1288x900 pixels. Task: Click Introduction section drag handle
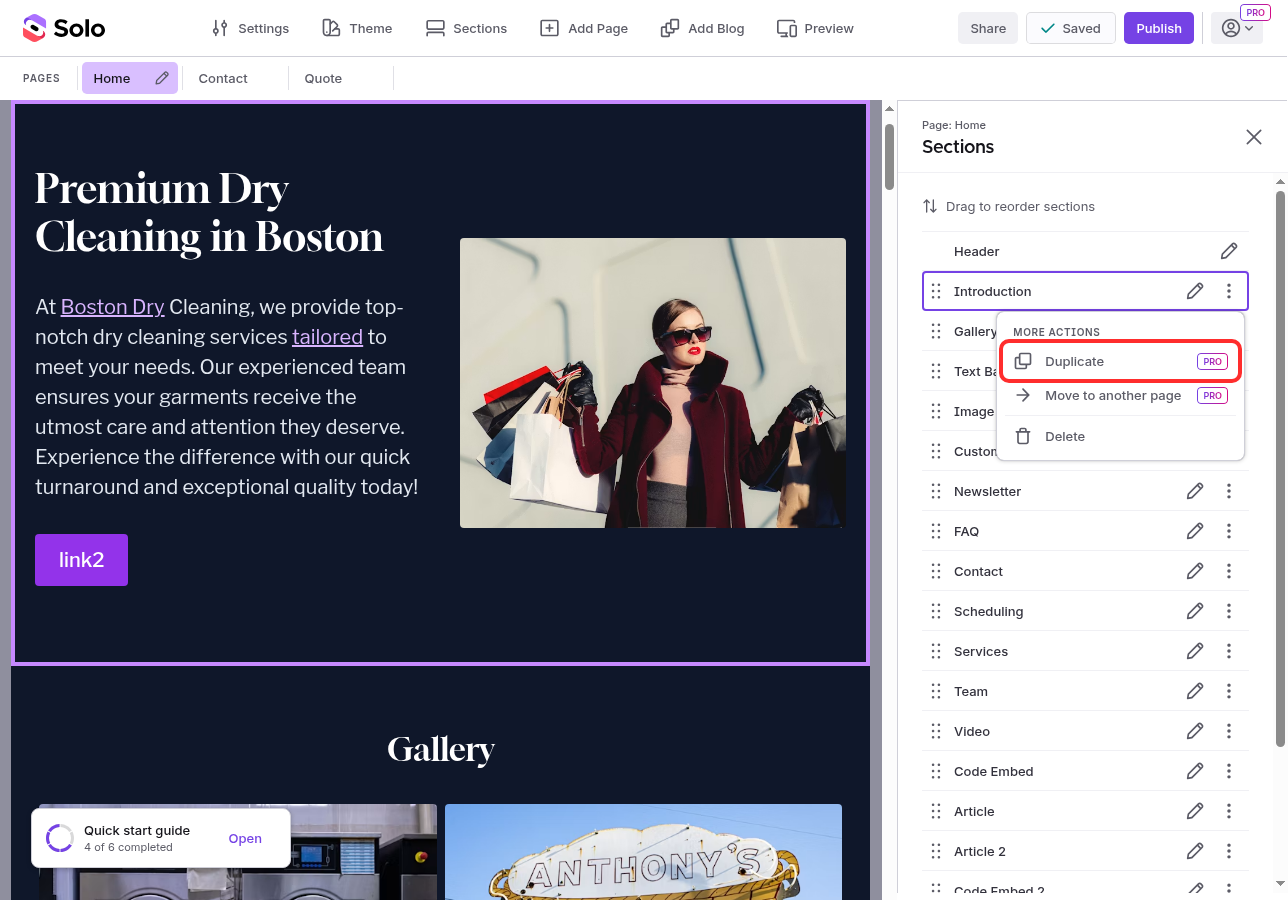(x=936, y=291)
